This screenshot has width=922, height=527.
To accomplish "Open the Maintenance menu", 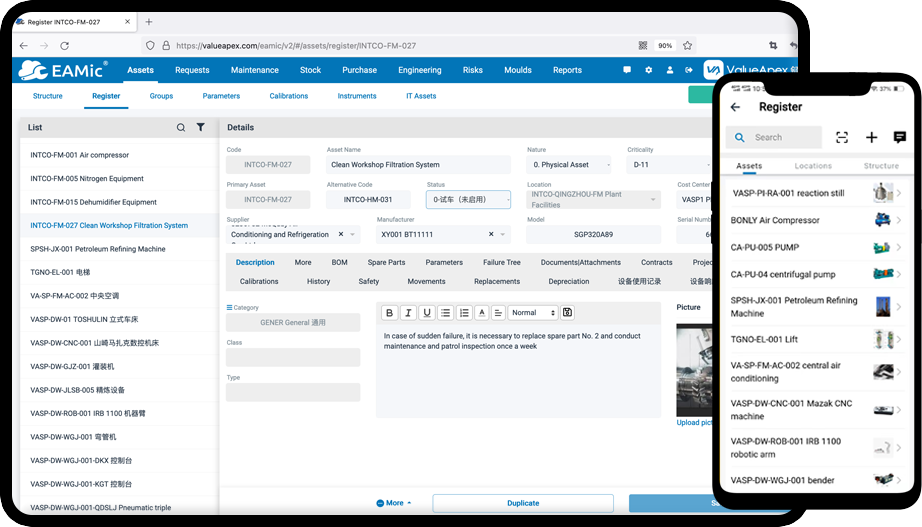I will [x=254, y=70].
